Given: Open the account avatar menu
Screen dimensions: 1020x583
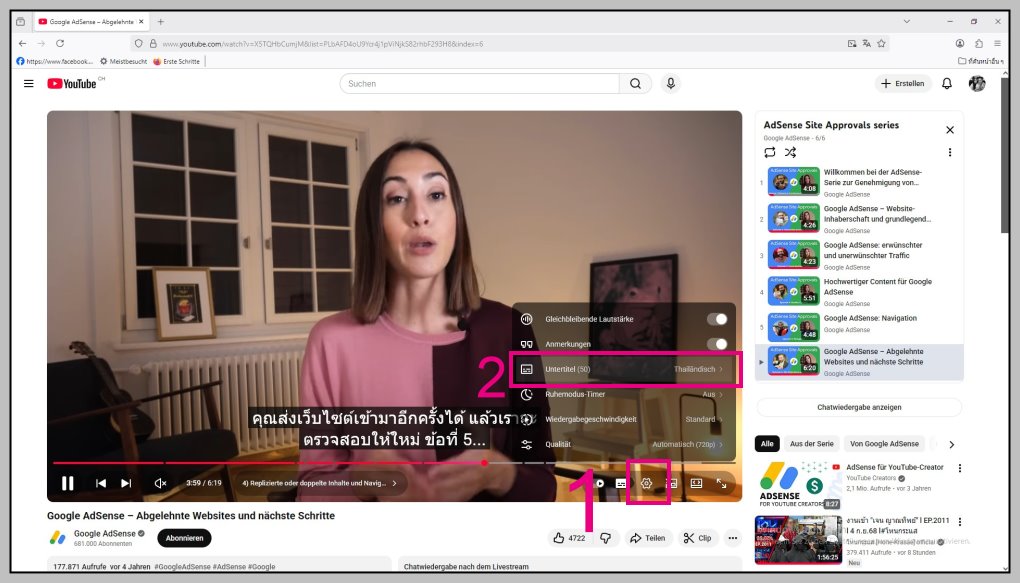Looking at the screenshot, I should (x=977, y=83).
